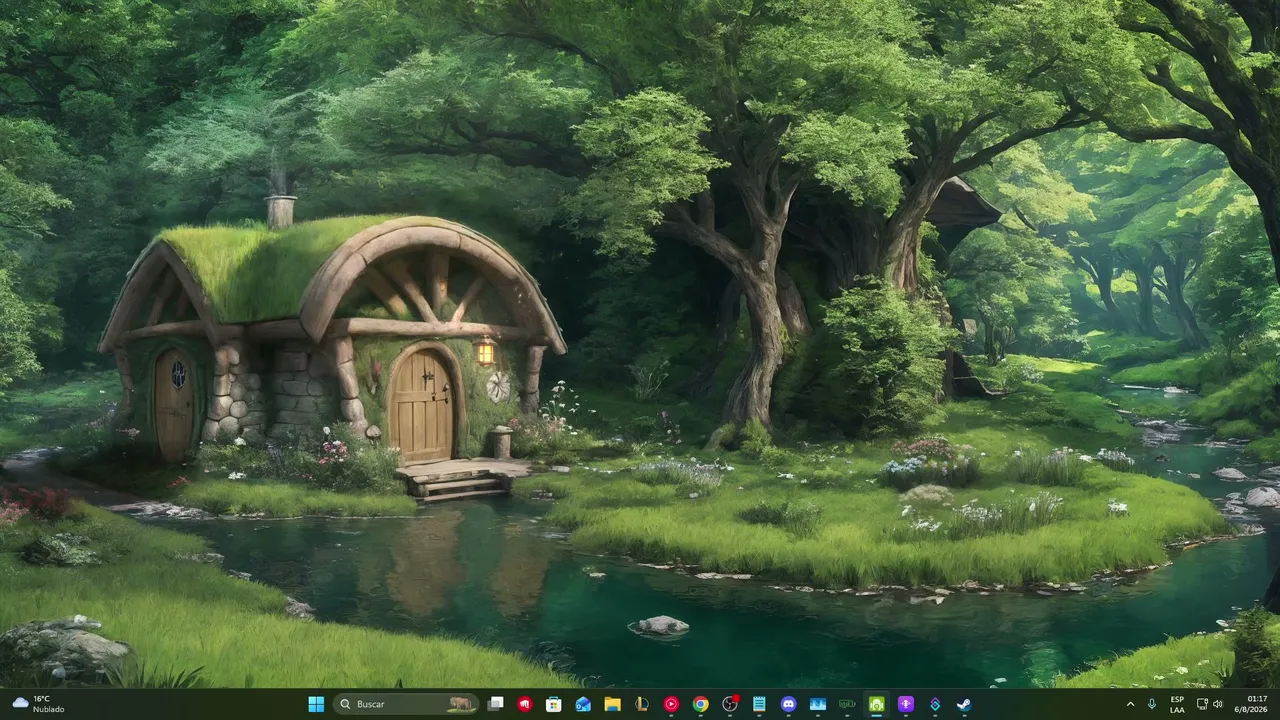This screenshot has height=720, width=1280.
Task: Click the speaker volume tray icon
Action: pos(1218,704)
